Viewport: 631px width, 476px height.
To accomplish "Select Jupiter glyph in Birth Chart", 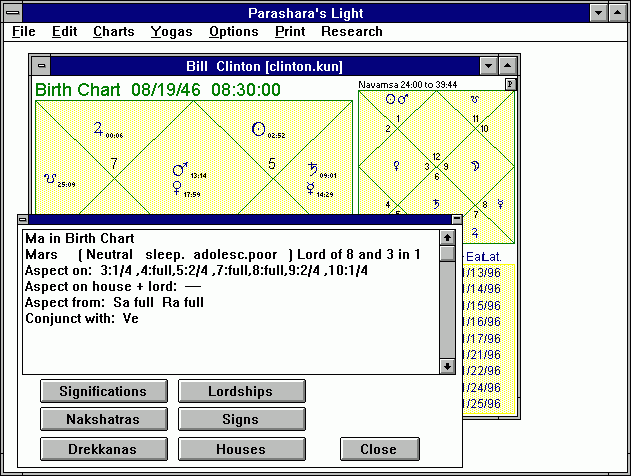I will pyautogui.click(x=98, y=129).
